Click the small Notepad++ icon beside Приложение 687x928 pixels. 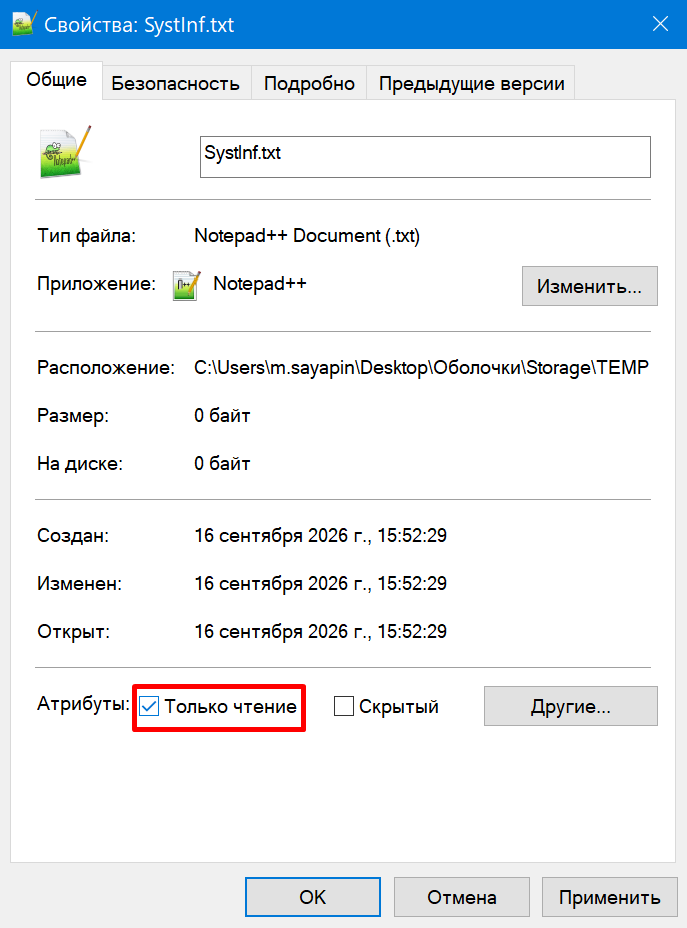186,285
